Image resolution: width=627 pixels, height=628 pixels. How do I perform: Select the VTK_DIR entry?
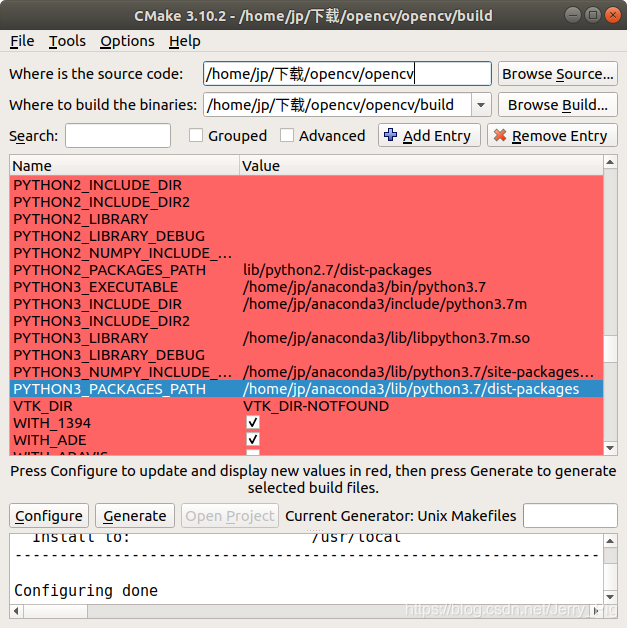click(43, 407)
